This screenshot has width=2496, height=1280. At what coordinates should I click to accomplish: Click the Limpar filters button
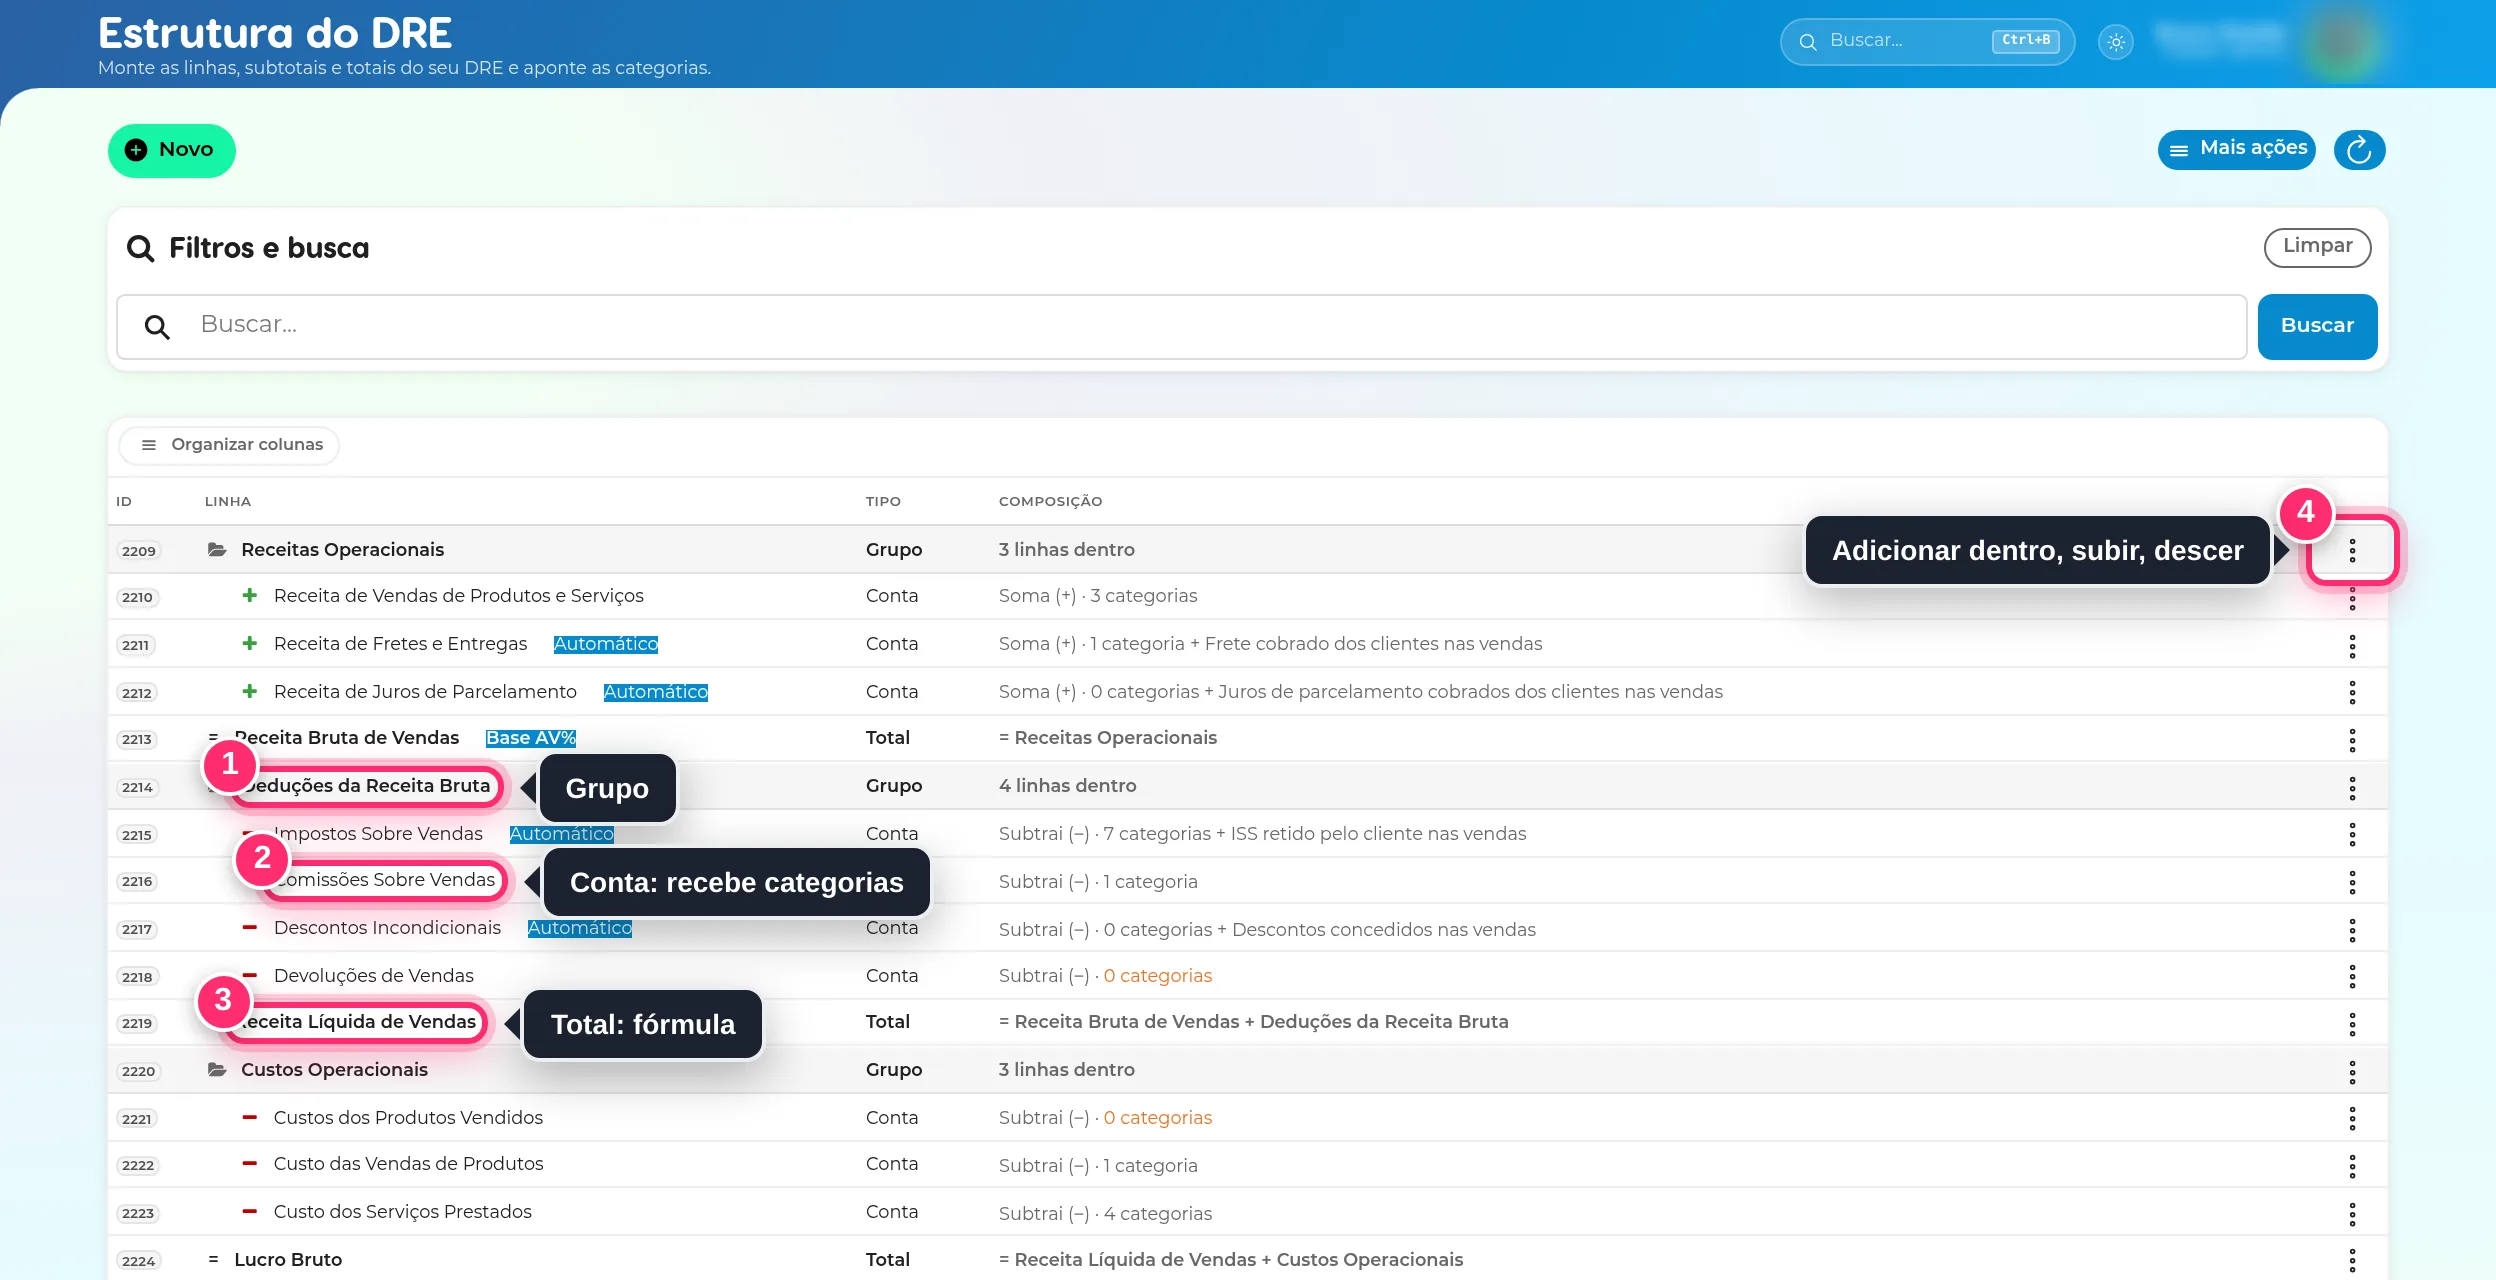[x=2317, y=246]
